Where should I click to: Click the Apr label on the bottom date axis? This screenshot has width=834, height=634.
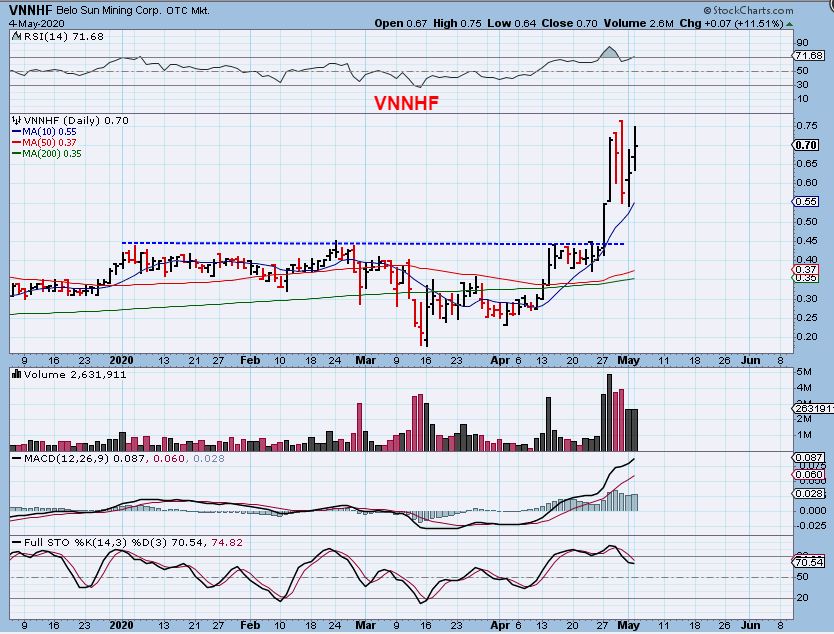(500, 625)
